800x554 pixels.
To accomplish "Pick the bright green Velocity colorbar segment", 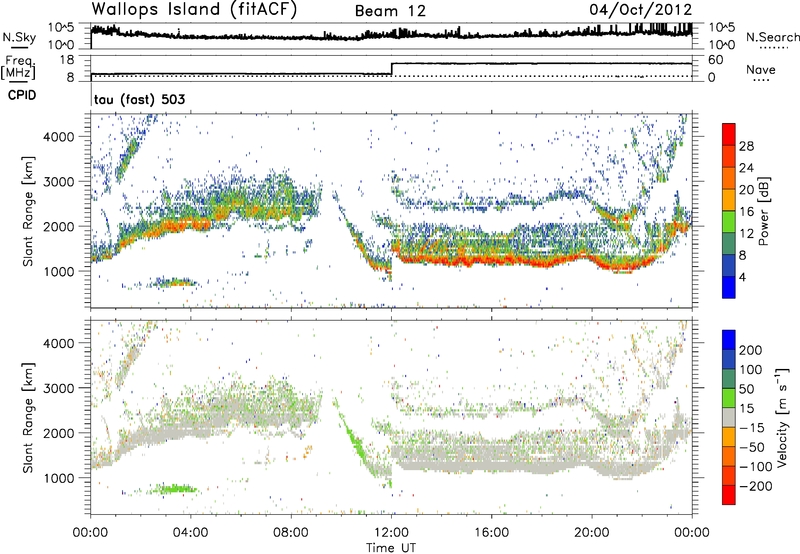I will tap(729, 398).
